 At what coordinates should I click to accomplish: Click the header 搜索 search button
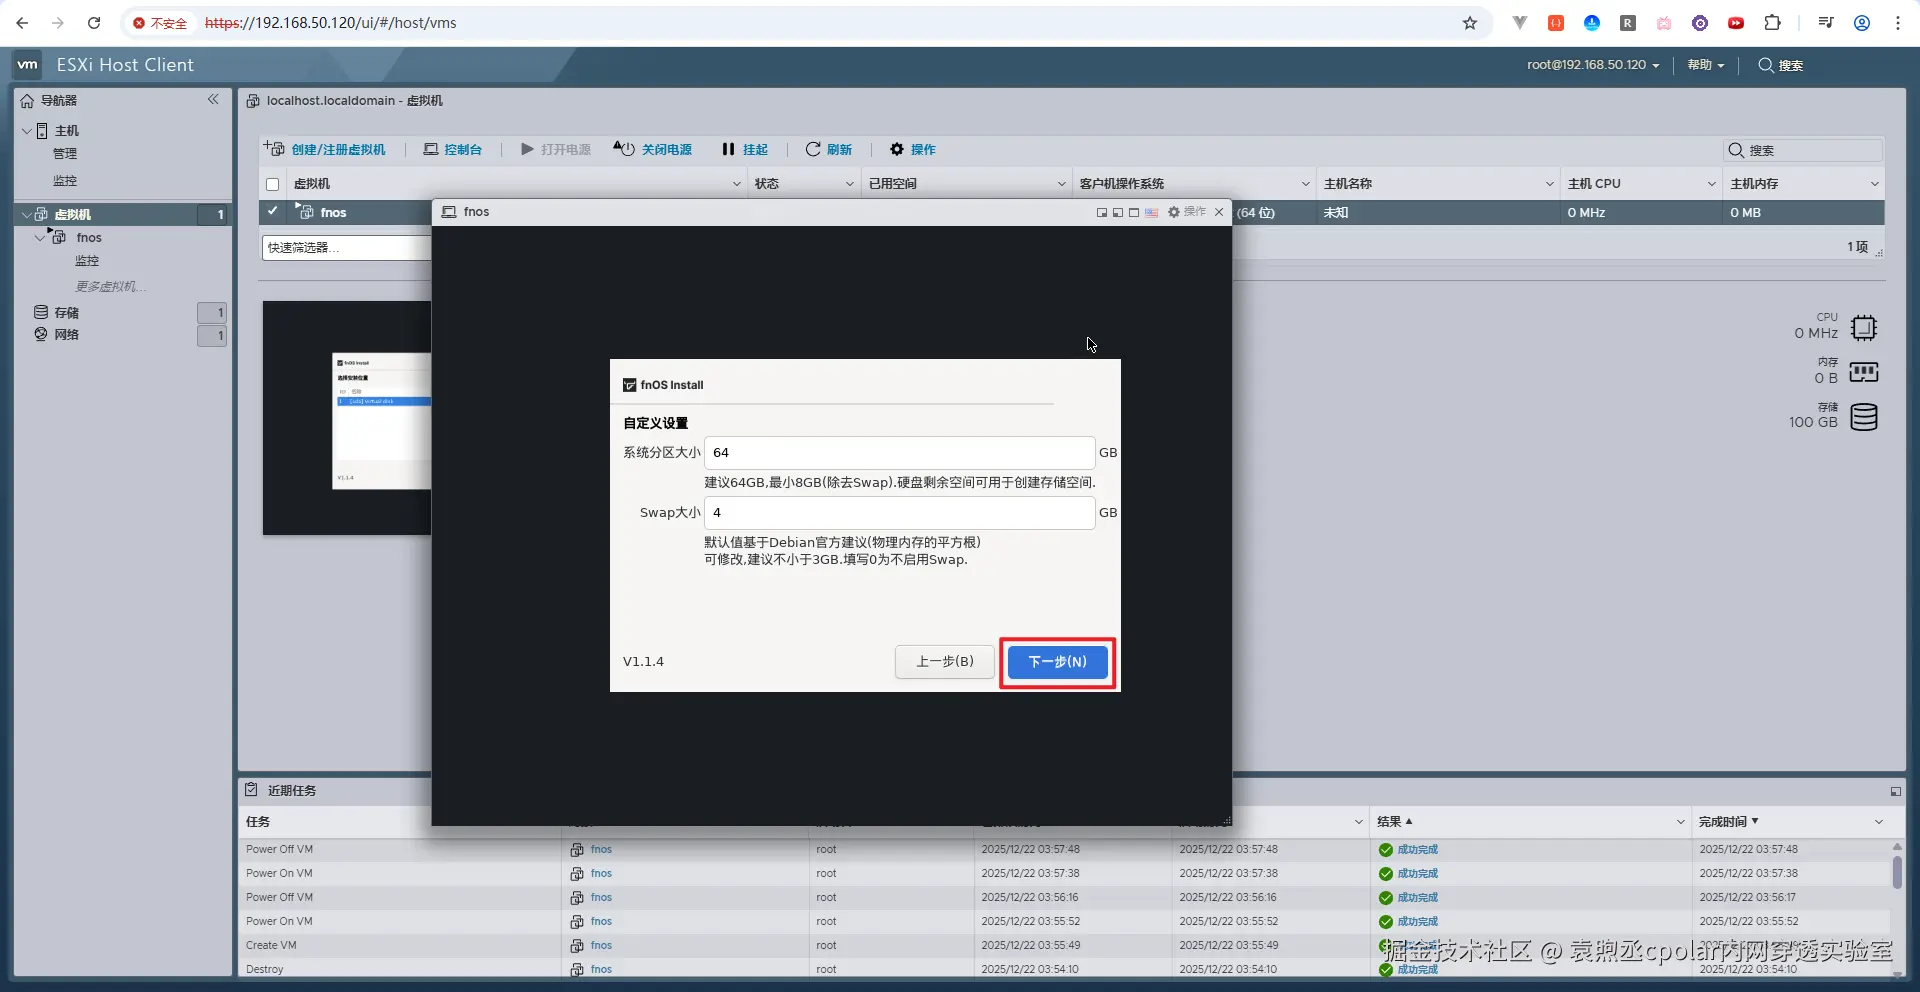coord(1781,65)
